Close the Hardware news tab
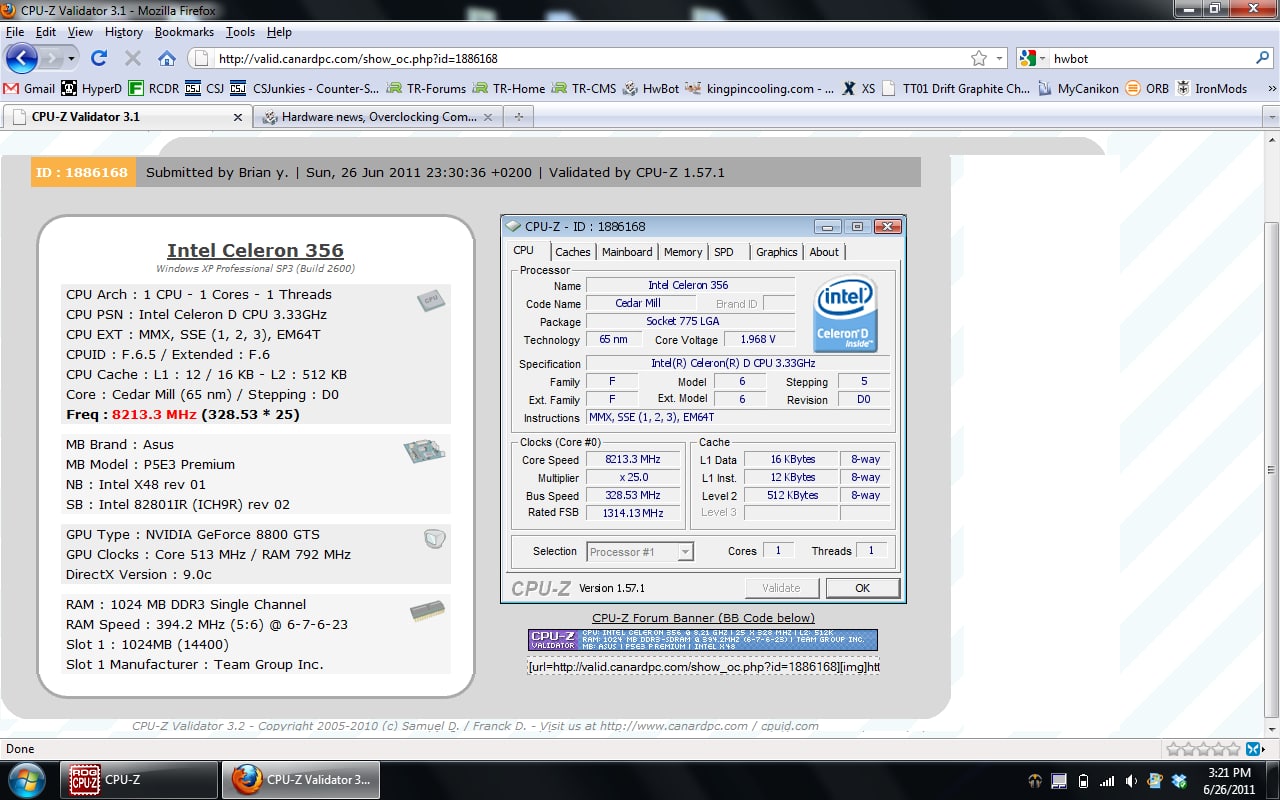The image size is (1280, 800). point(489,117)
